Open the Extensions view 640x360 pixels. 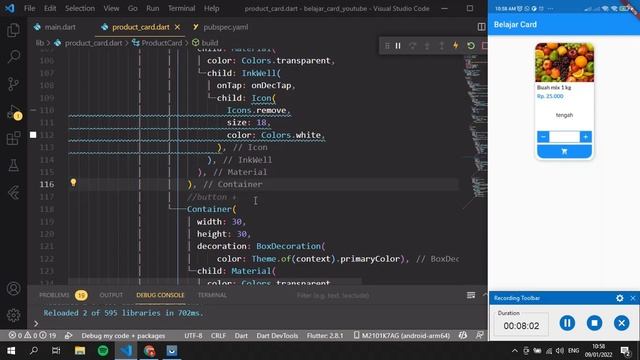(x=13, y=138)
